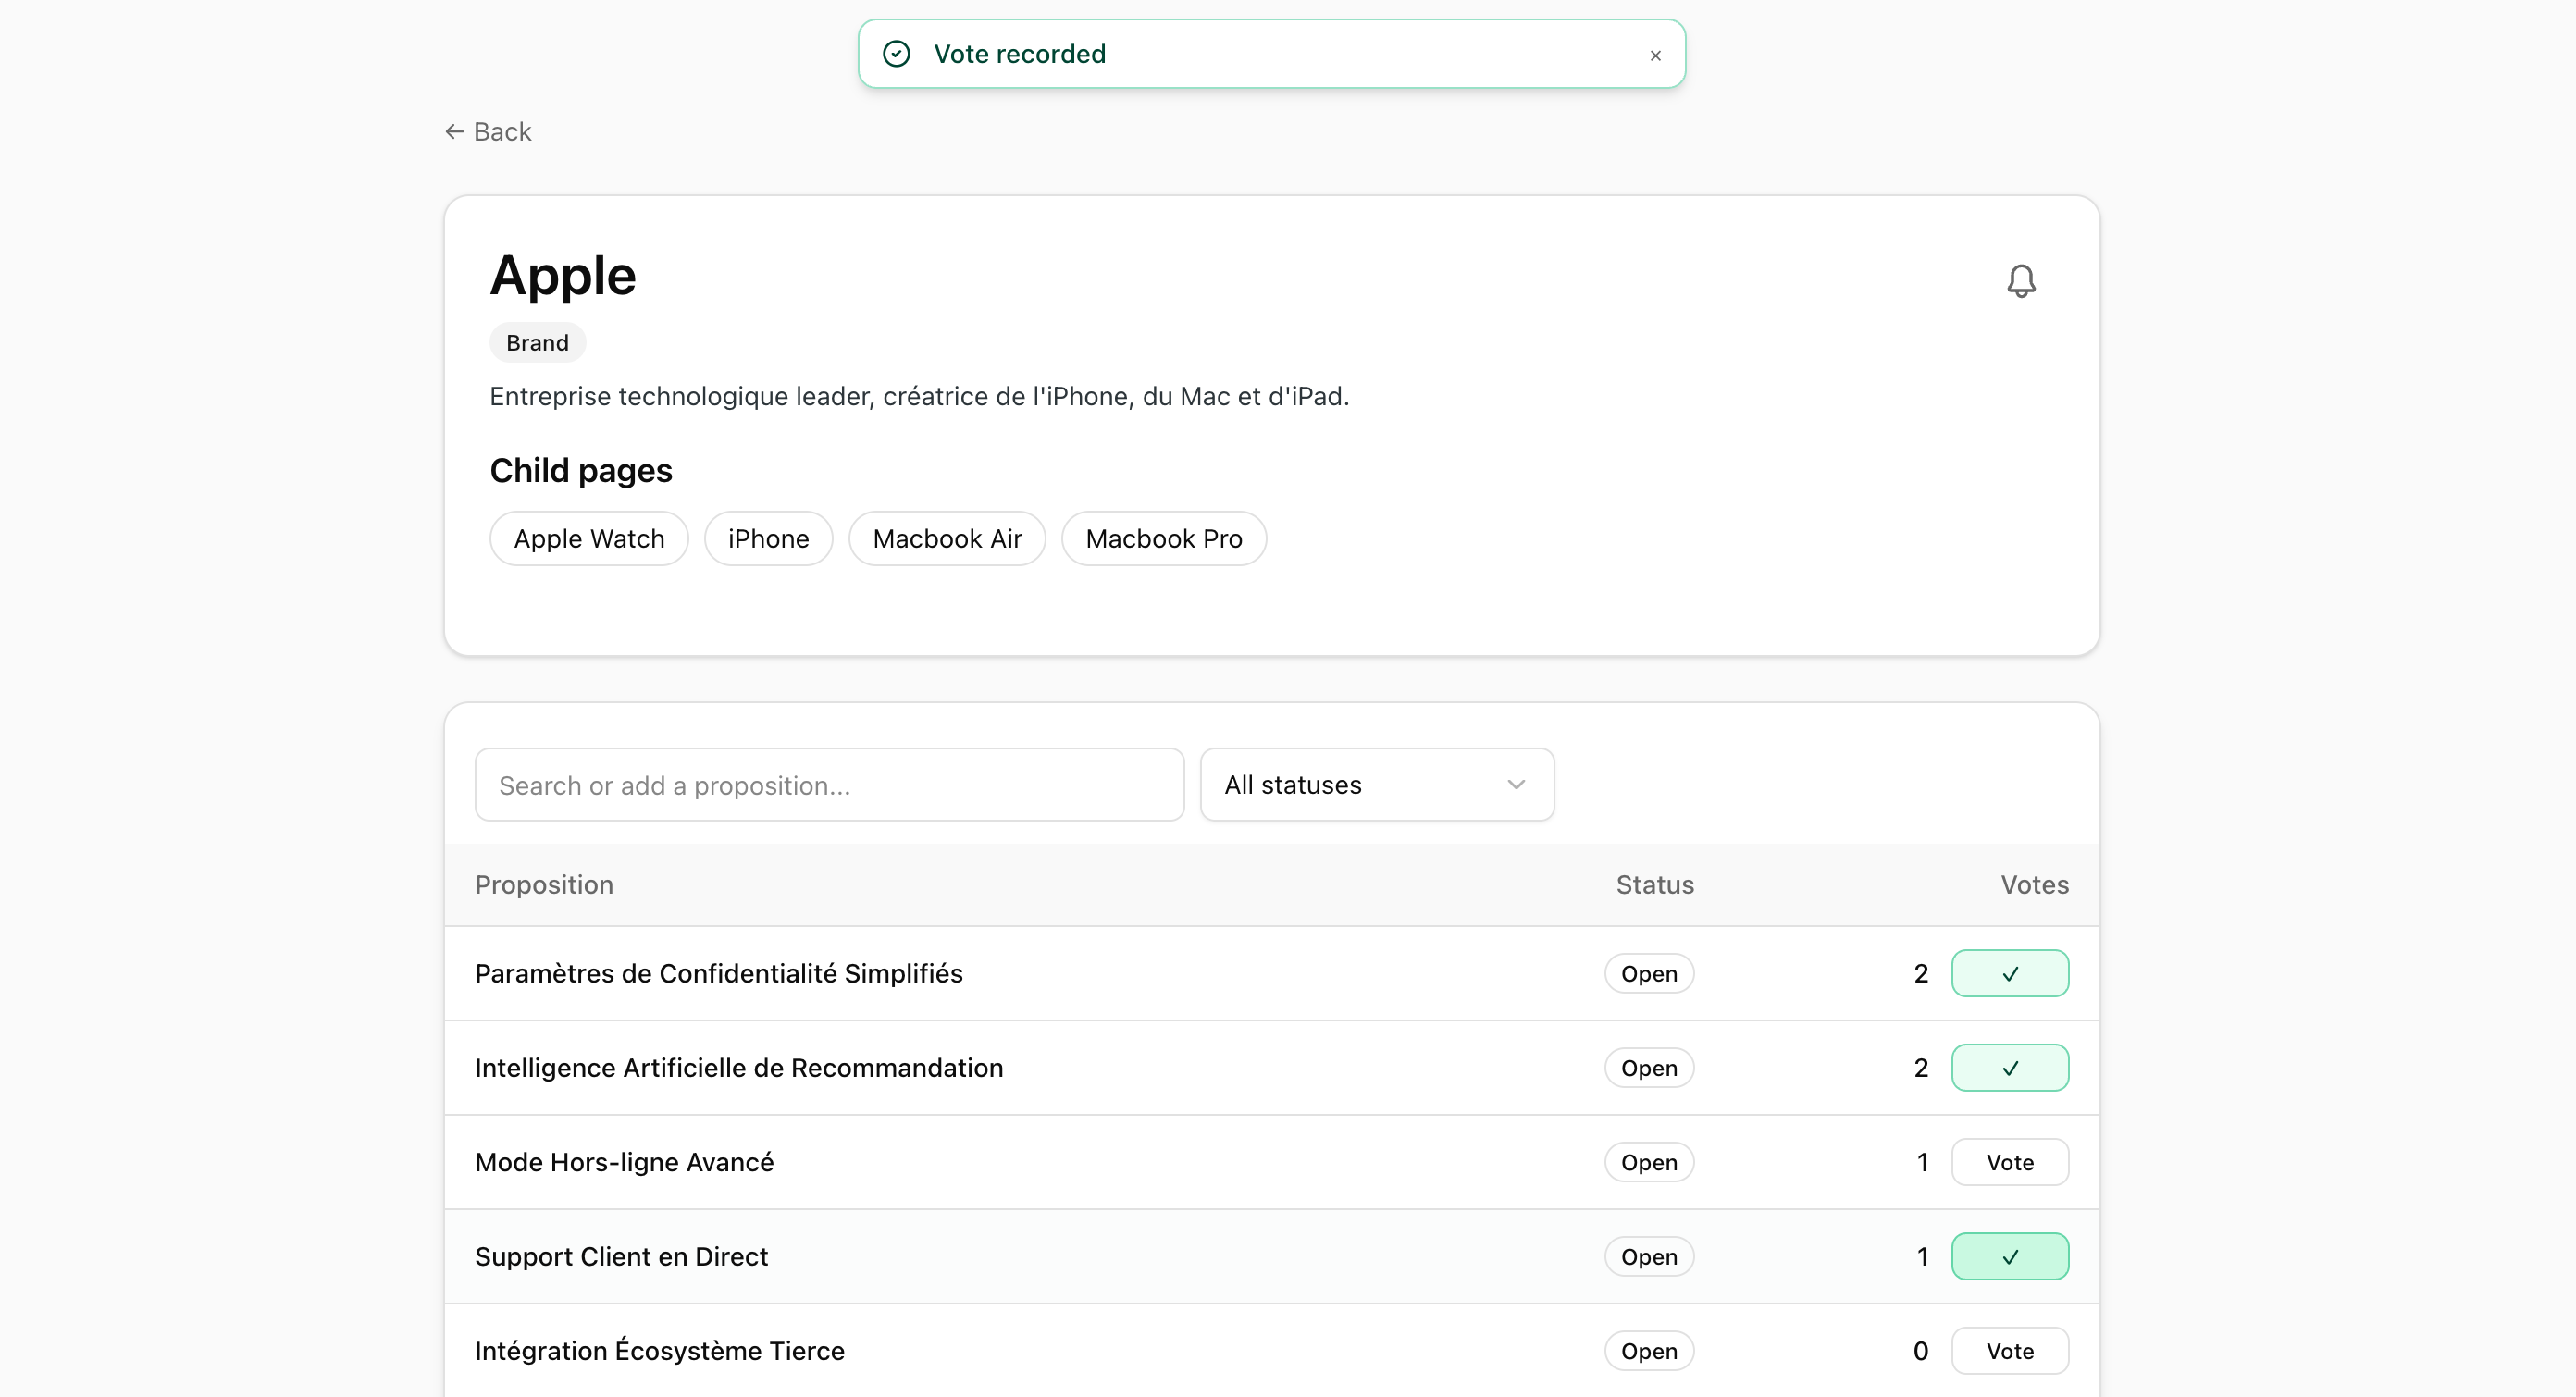Filter propositions using the status selector
Viewport: 2576px width, 1397px height.
(1376, 785)
